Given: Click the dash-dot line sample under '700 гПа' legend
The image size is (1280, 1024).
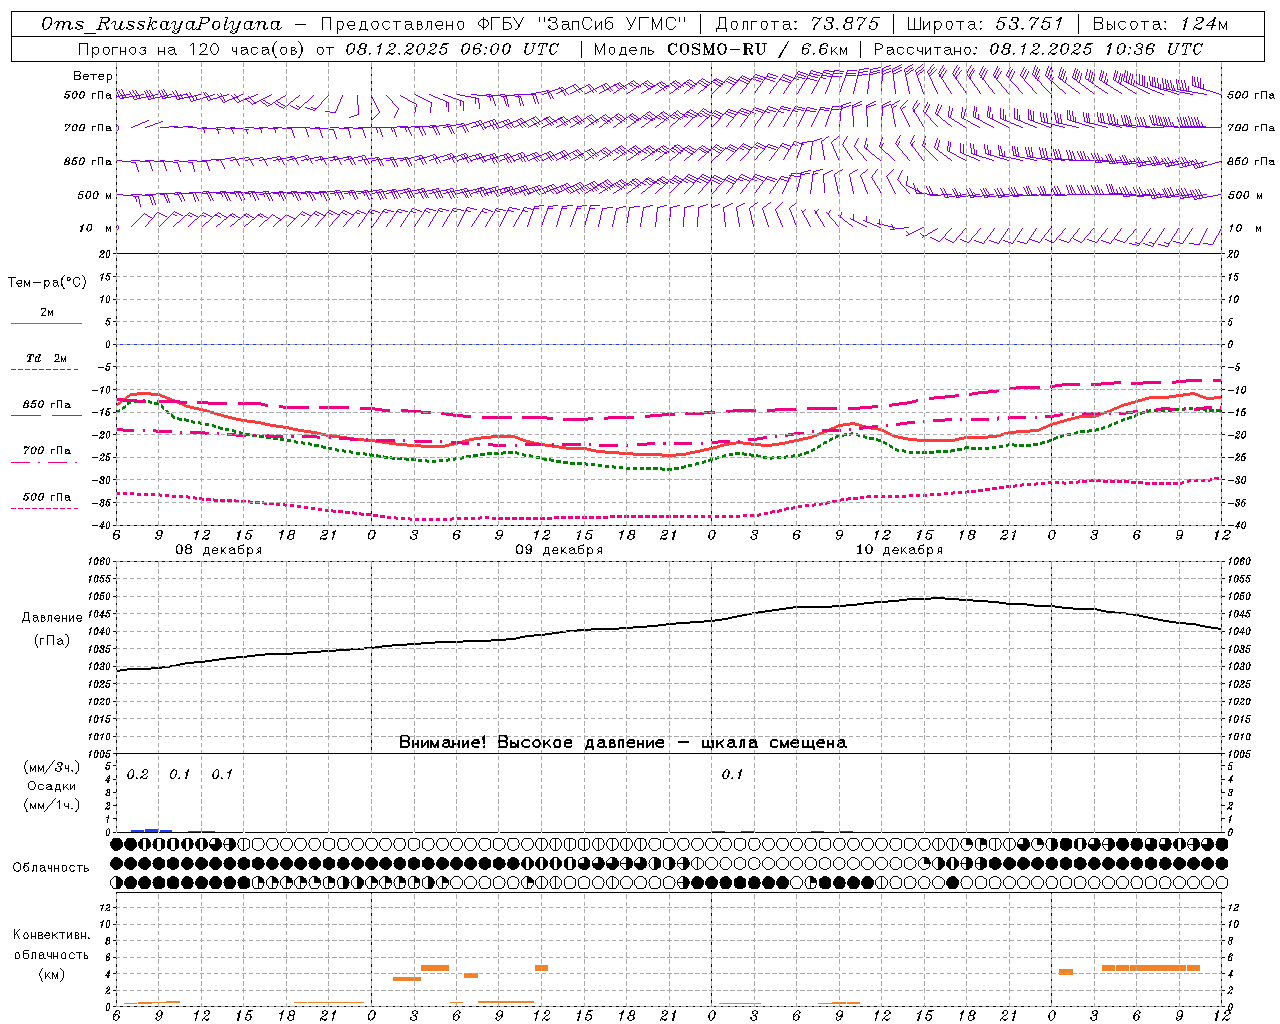Looking at the screenshot, I should (46, 463).
